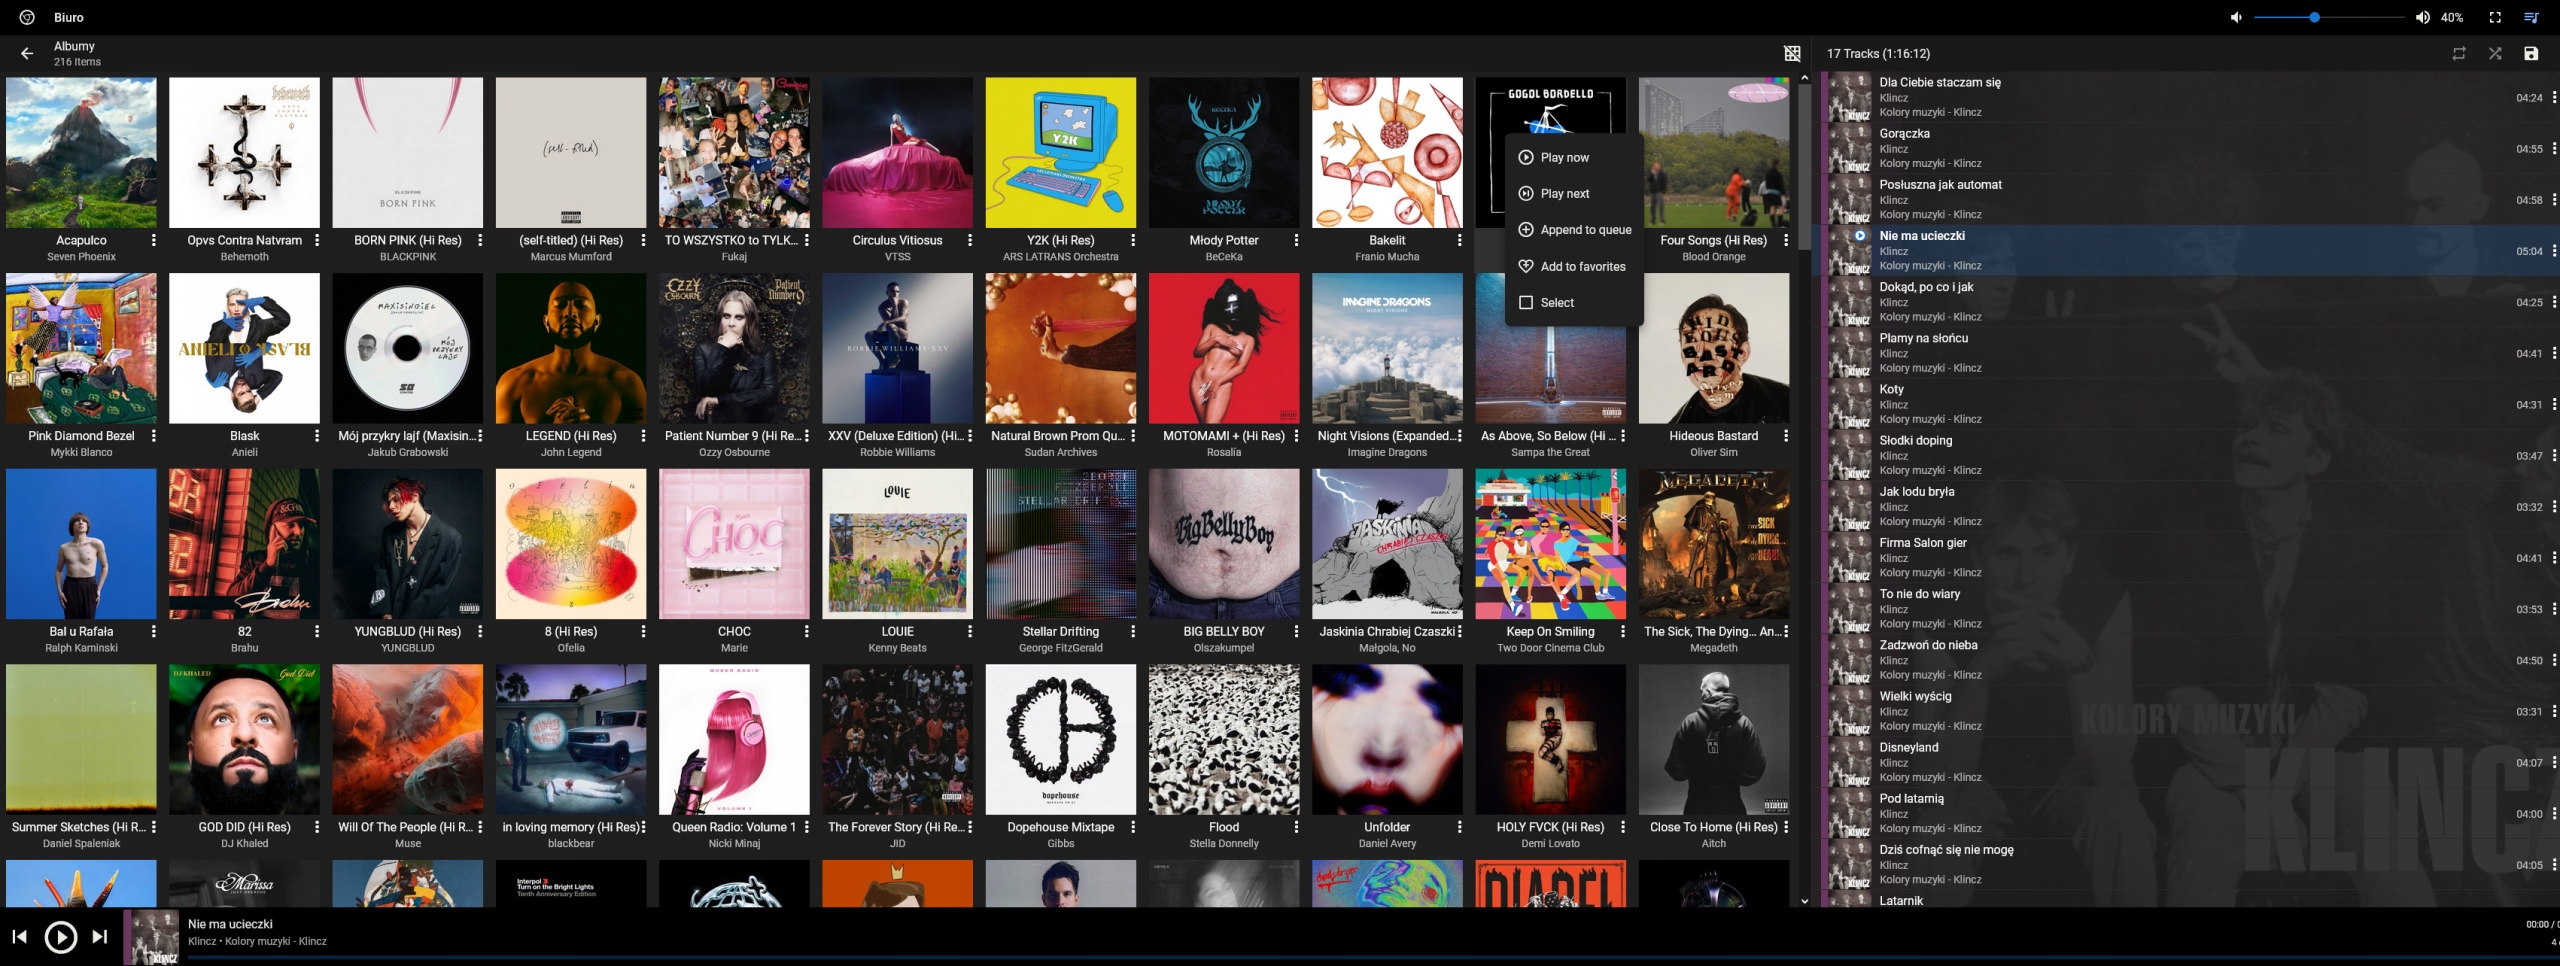
Task: Open the options menu for Y2K album
Action: (x=1133, y=240)
